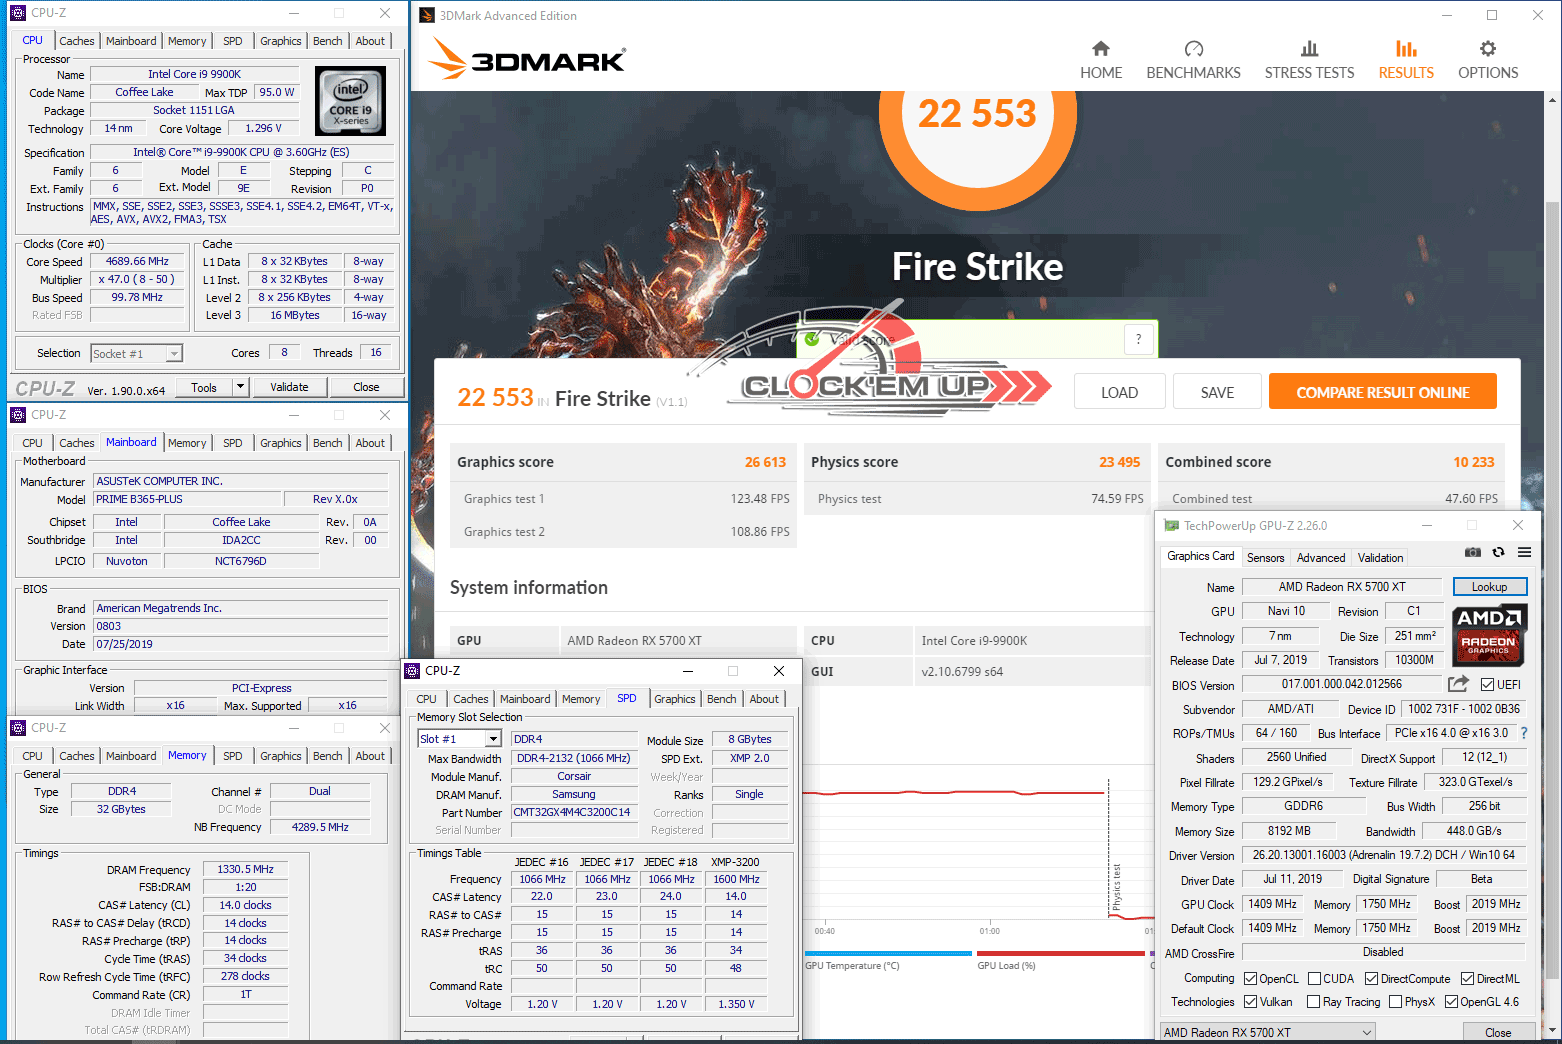1562x1044 pixels.
Task: Open the GPU-Z hamburger menu
Action: [1524, 552]
